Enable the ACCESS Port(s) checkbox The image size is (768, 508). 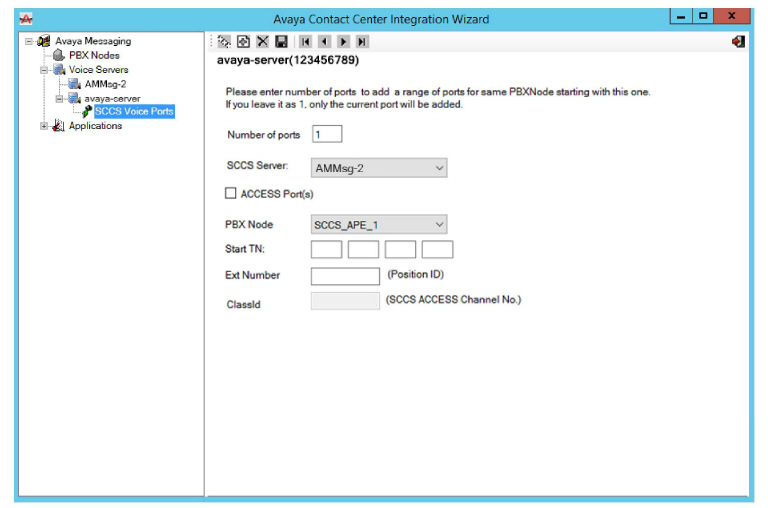[x=230, y=194]
